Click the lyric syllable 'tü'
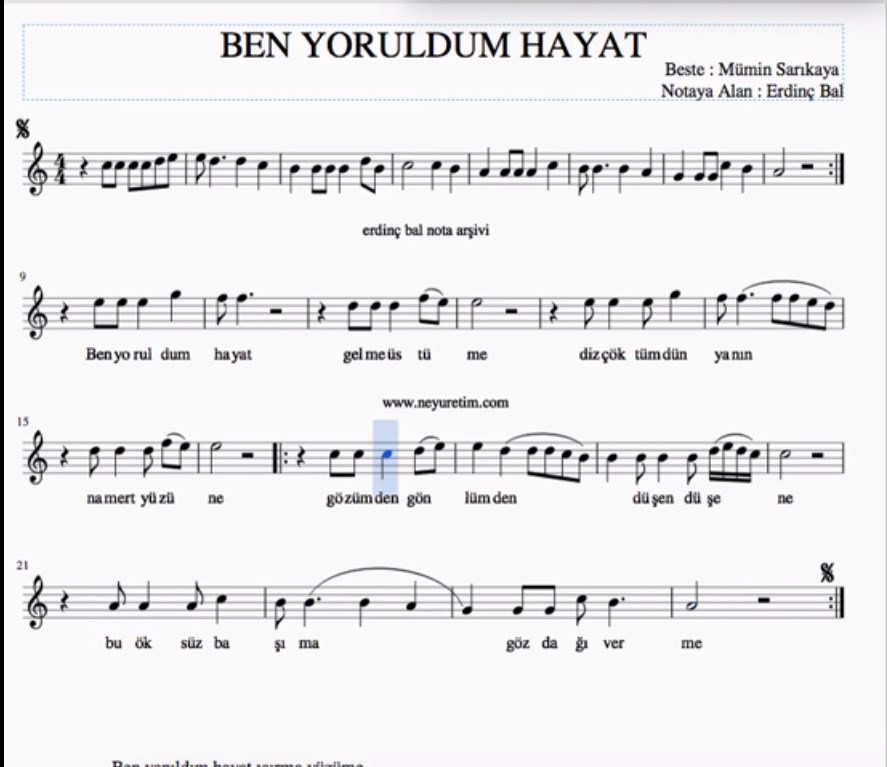The height and width of the screenshot is (767, 887). (x=424, y=354)
